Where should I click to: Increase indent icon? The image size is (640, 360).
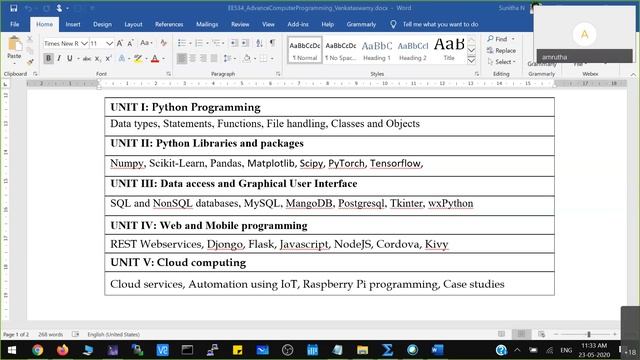click(245, 43)
